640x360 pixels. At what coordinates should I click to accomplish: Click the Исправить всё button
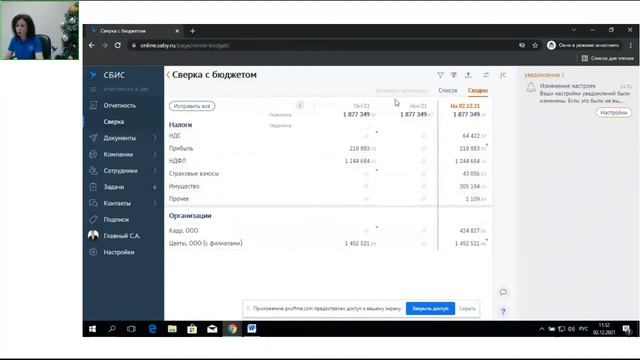pos(192,106)
